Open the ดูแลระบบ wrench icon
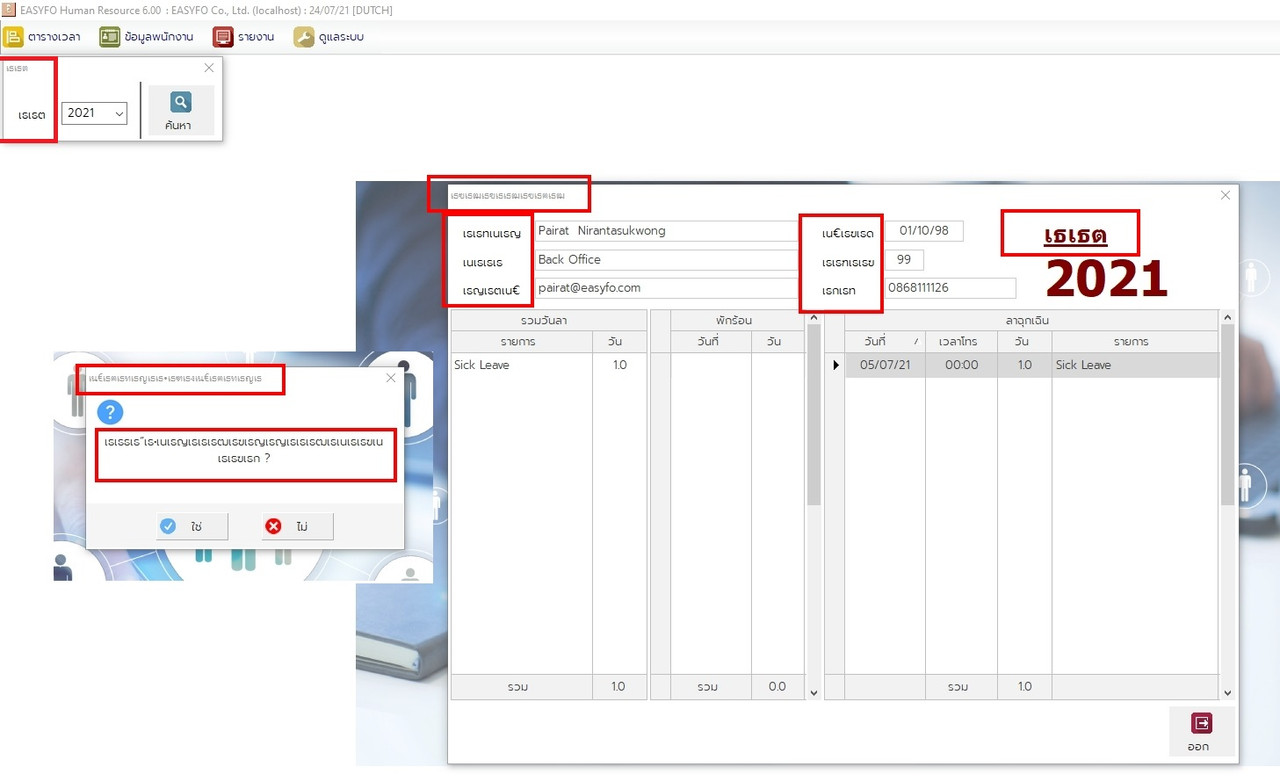Viewport: 1280px width, 782px height. 304,37
